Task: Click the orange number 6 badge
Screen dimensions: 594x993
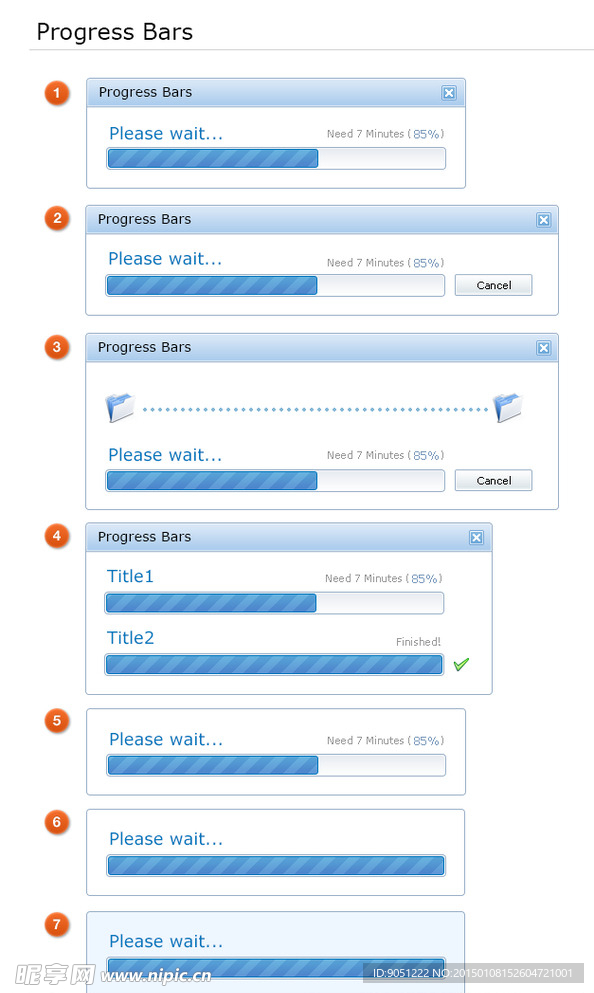Action: click(56, 822)
